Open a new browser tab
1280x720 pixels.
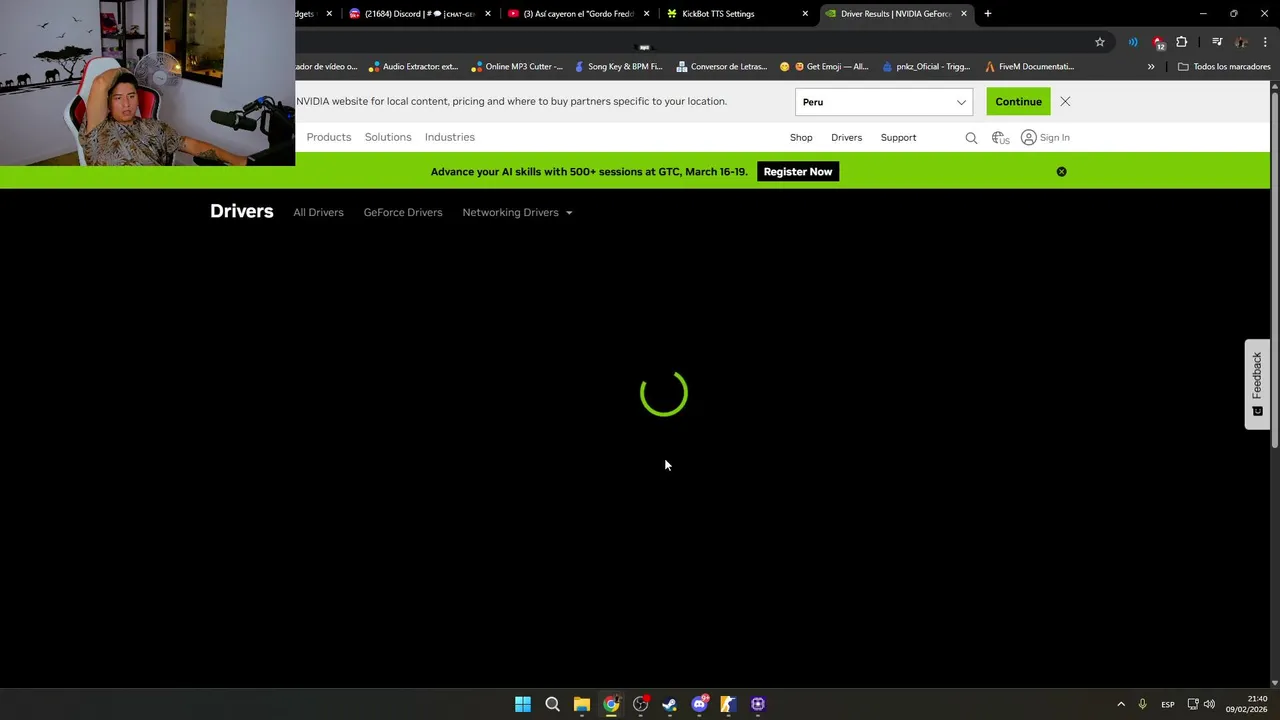pos(988,14)
